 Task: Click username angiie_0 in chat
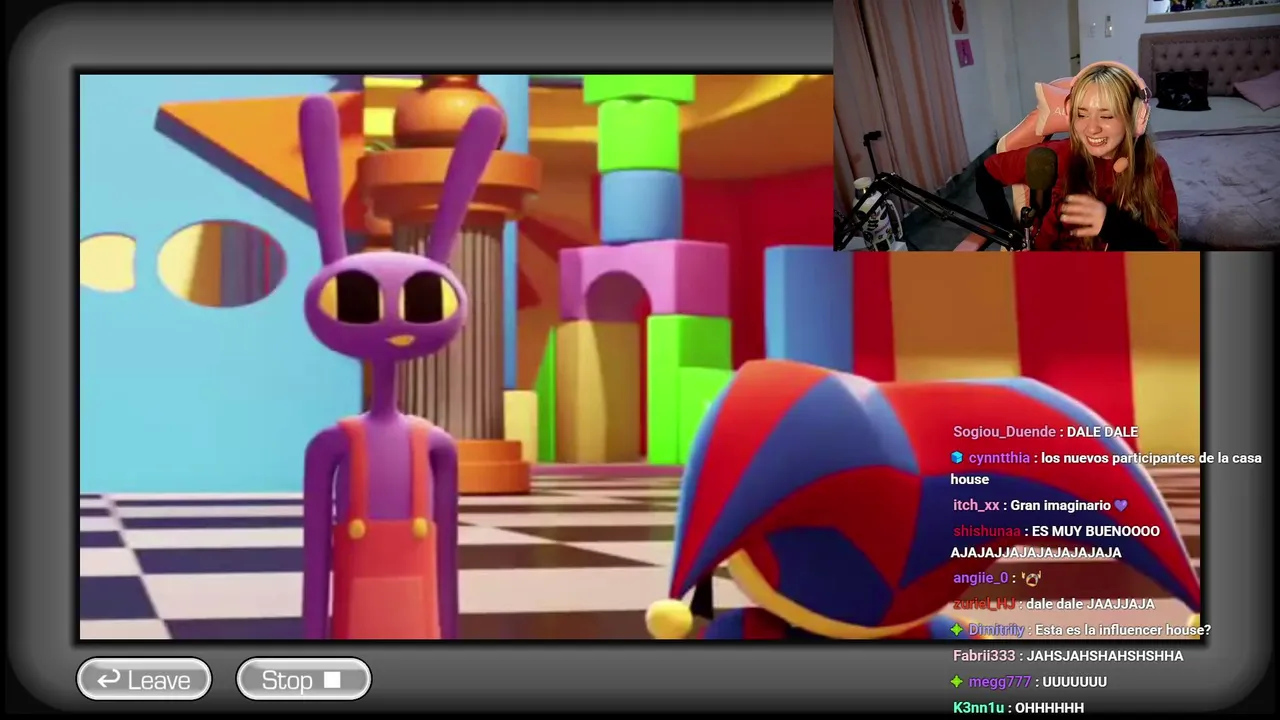[981, 578]
